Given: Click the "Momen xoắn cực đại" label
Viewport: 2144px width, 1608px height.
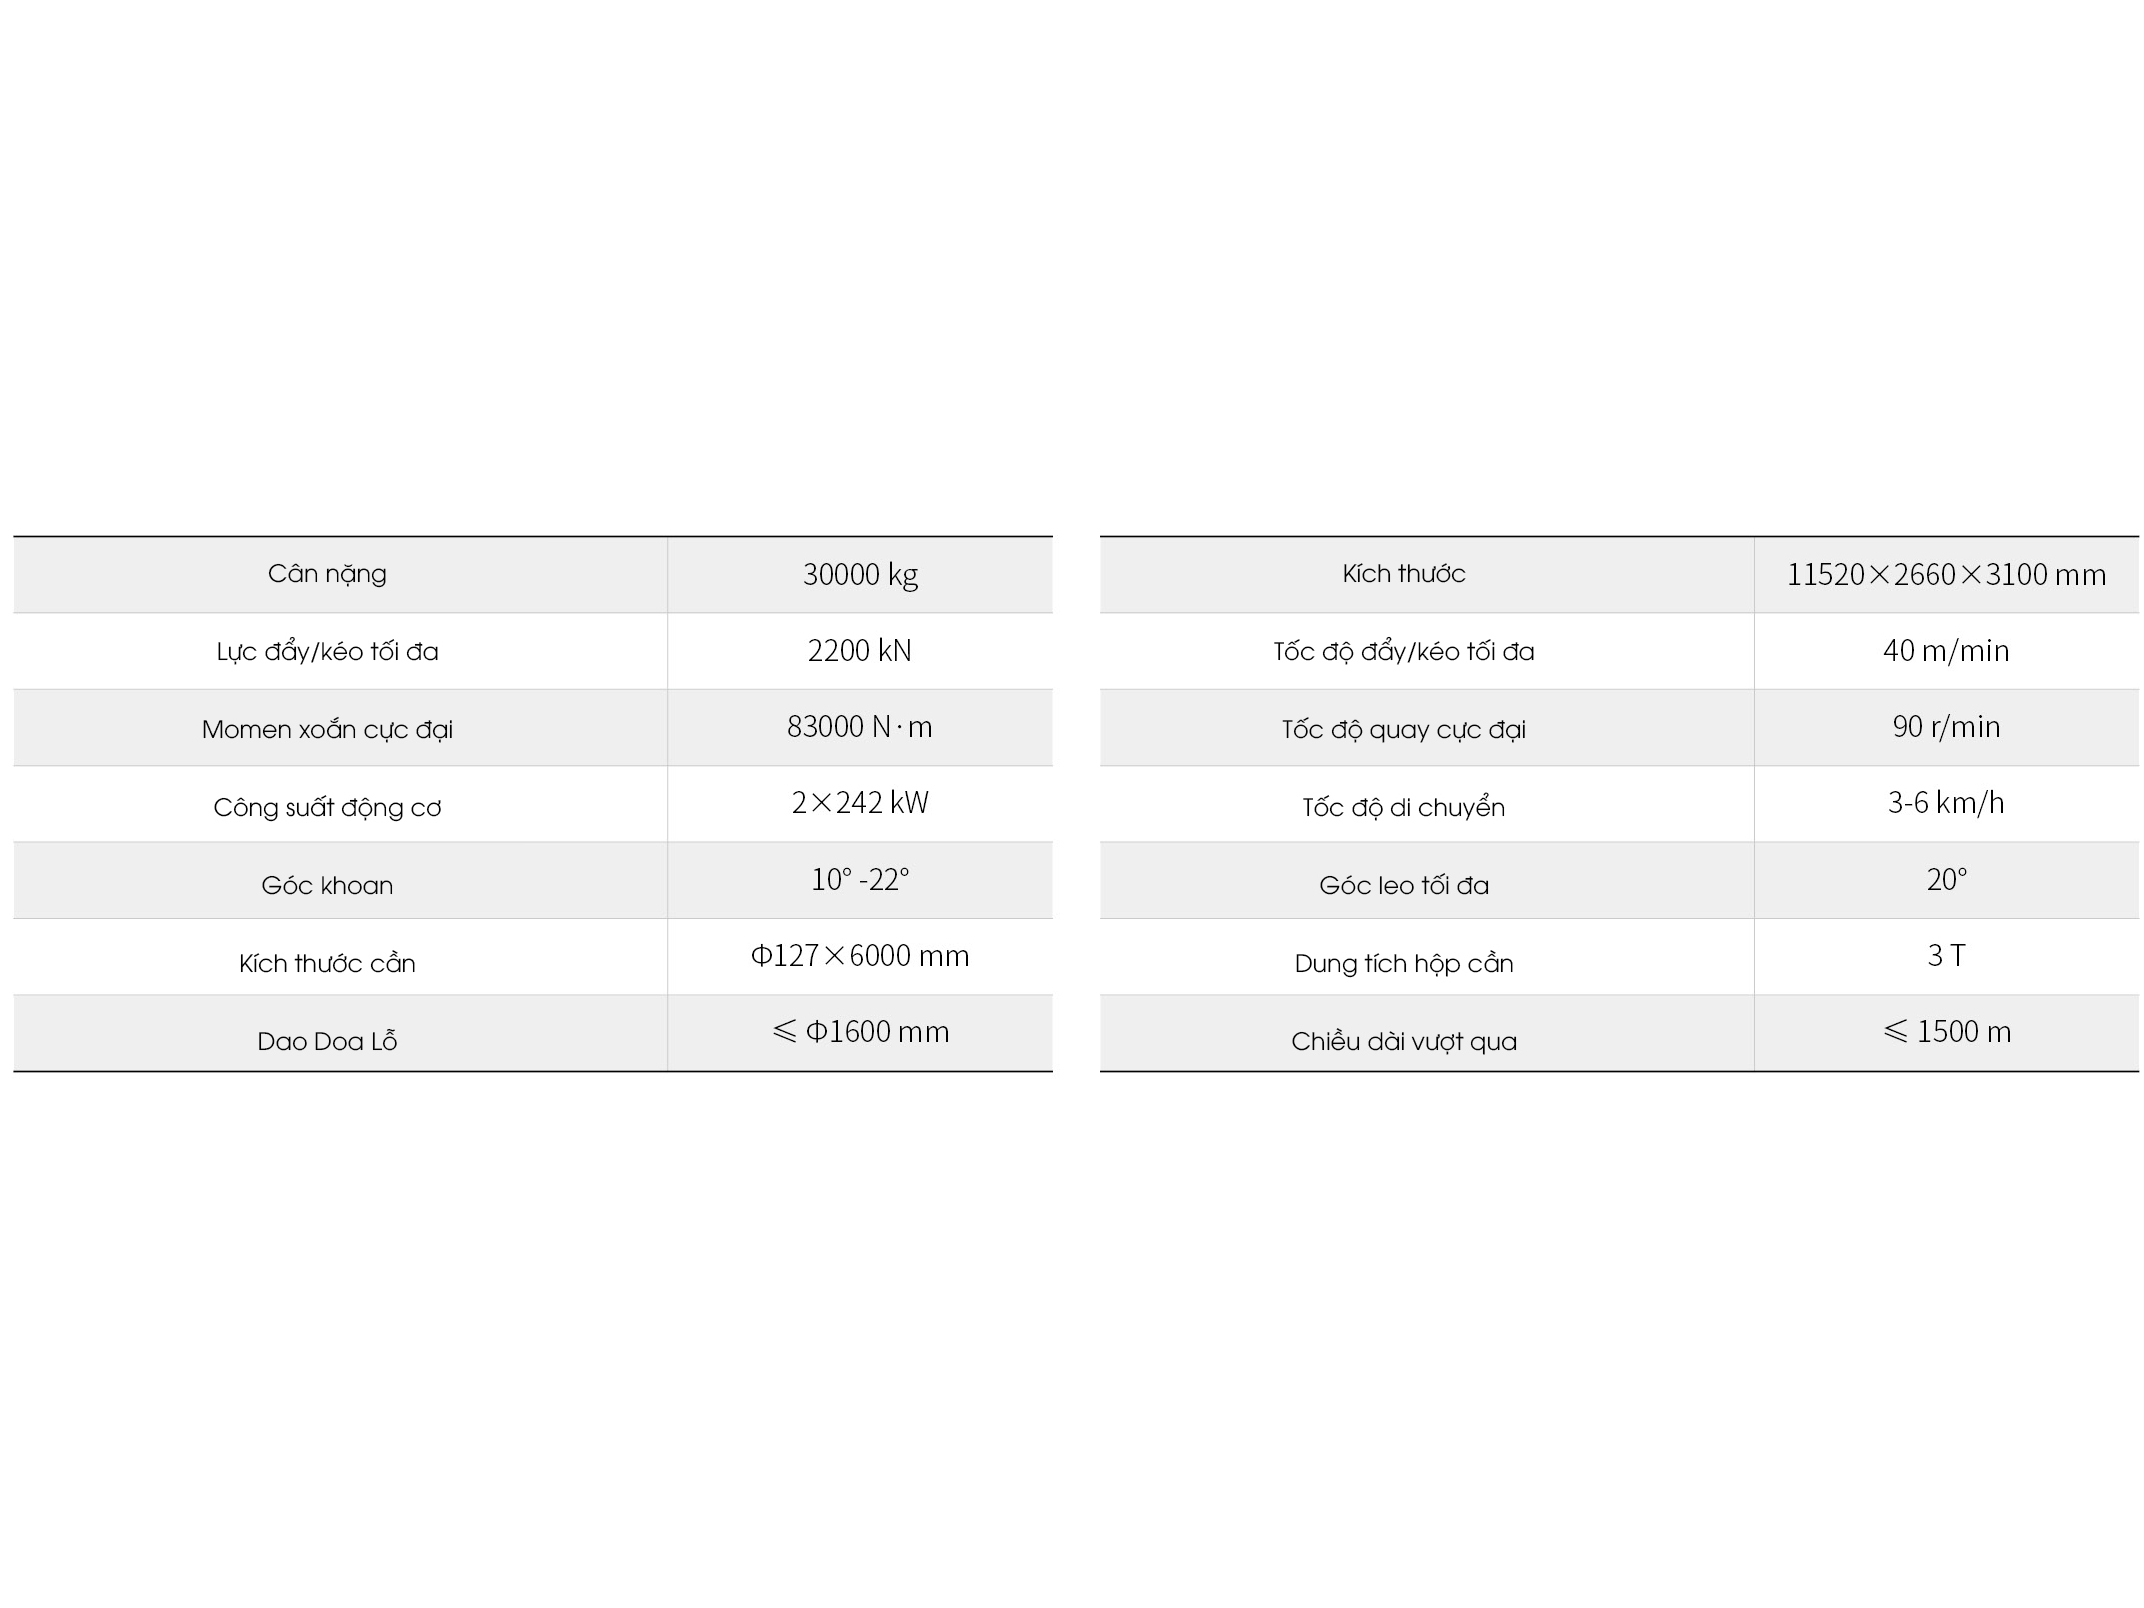Looking at the screenshot, I should tap(327, 730).
